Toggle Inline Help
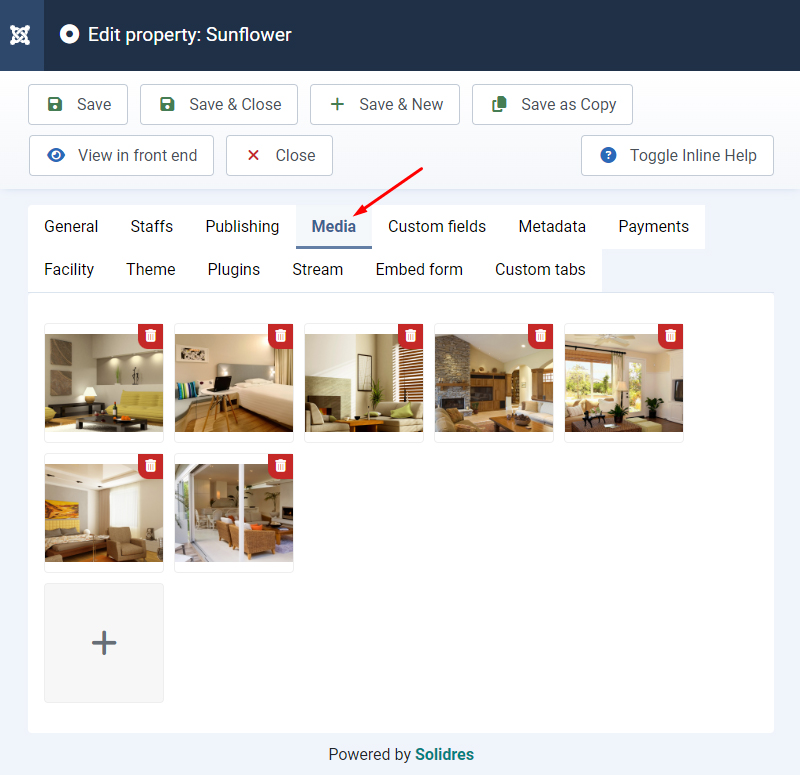The height and width of the screenshot is (775, 800). pyautogui.click(x=677, y=155)
